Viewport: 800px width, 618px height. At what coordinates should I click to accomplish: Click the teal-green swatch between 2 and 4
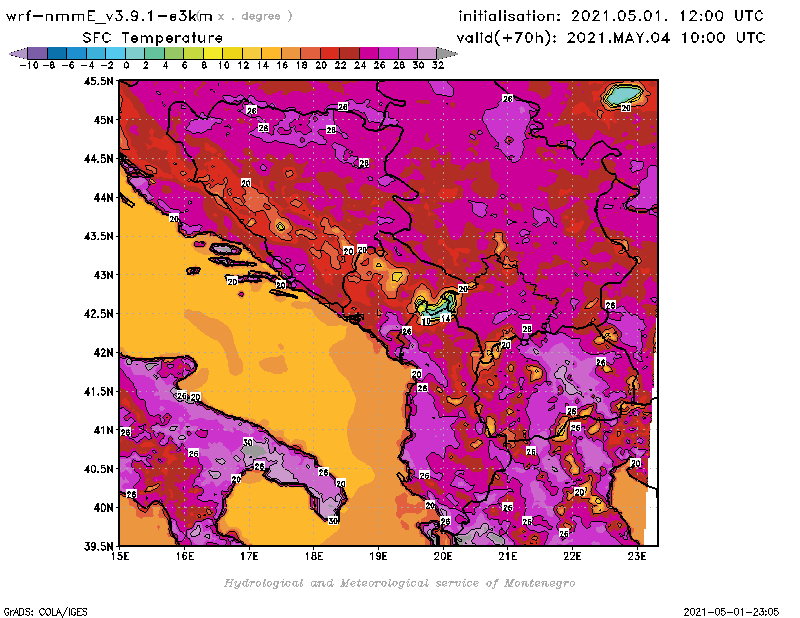click(155, 53)
